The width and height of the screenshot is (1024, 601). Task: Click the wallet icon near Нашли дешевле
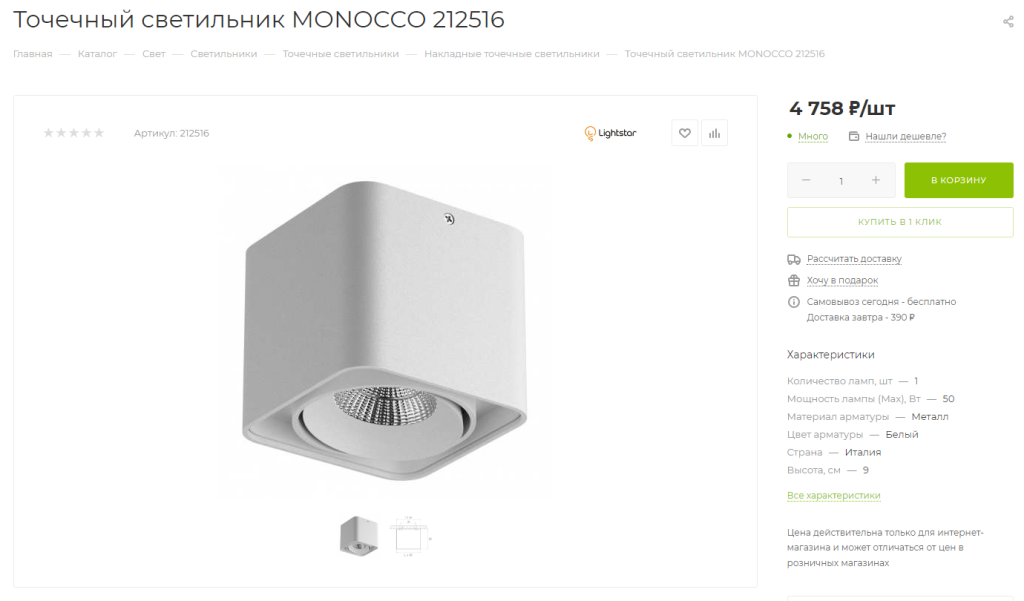point(854,136)
